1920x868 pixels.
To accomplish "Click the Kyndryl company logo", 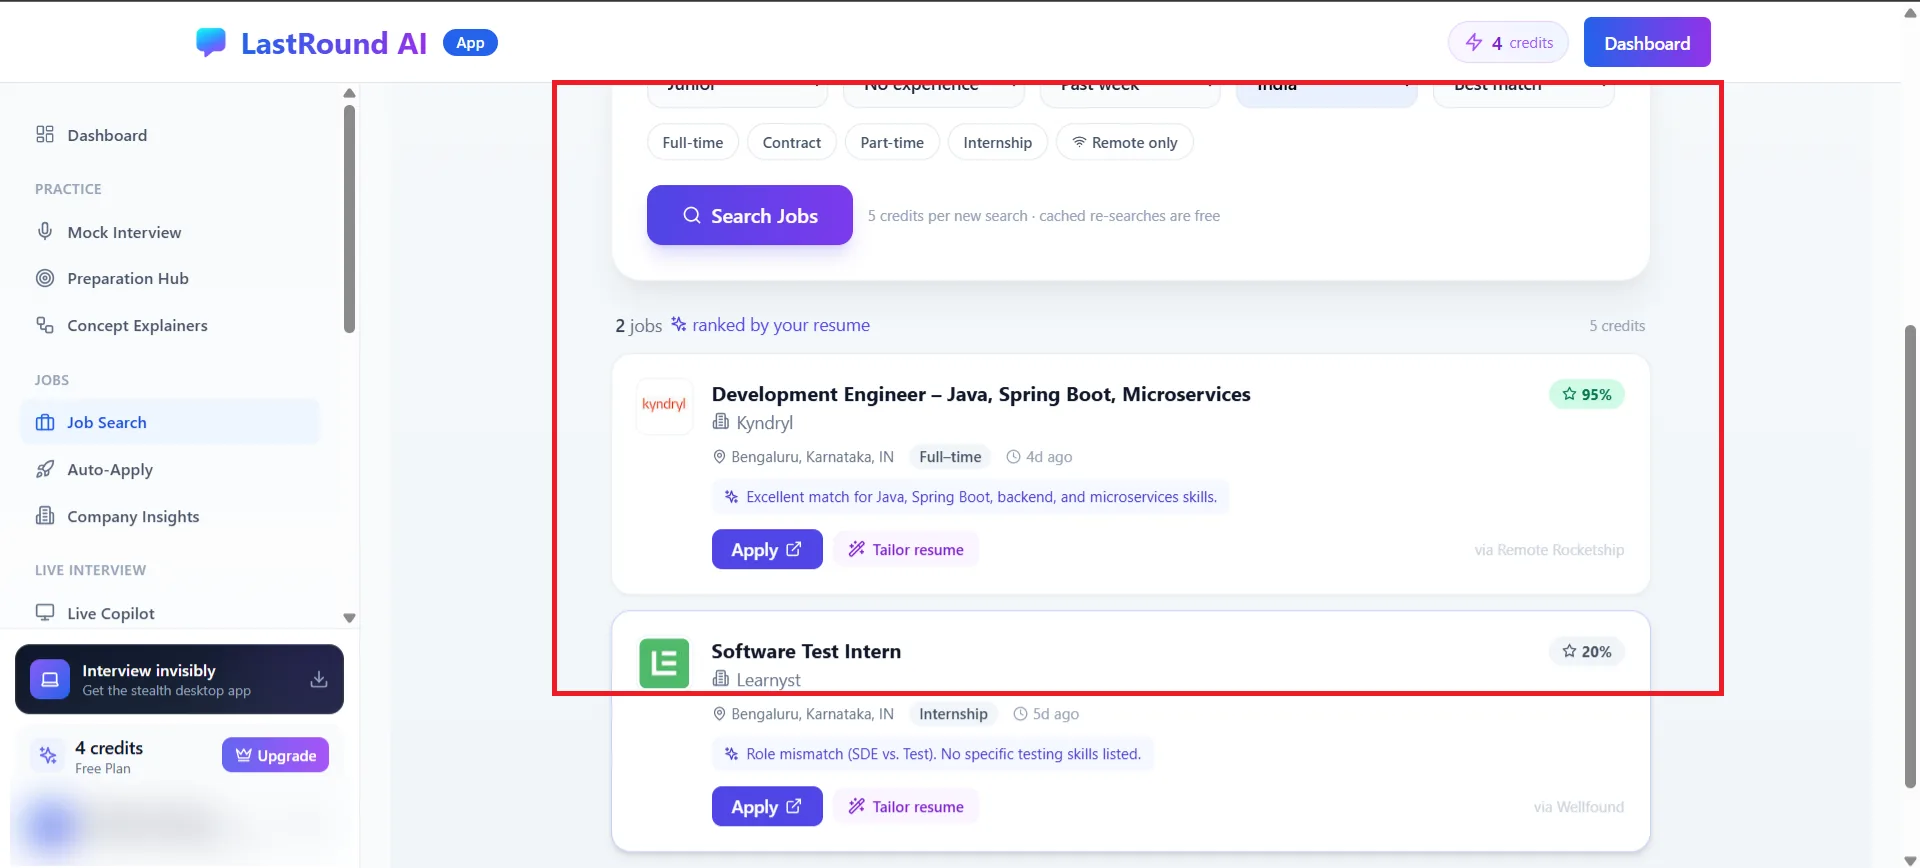I will coord(664,405).
